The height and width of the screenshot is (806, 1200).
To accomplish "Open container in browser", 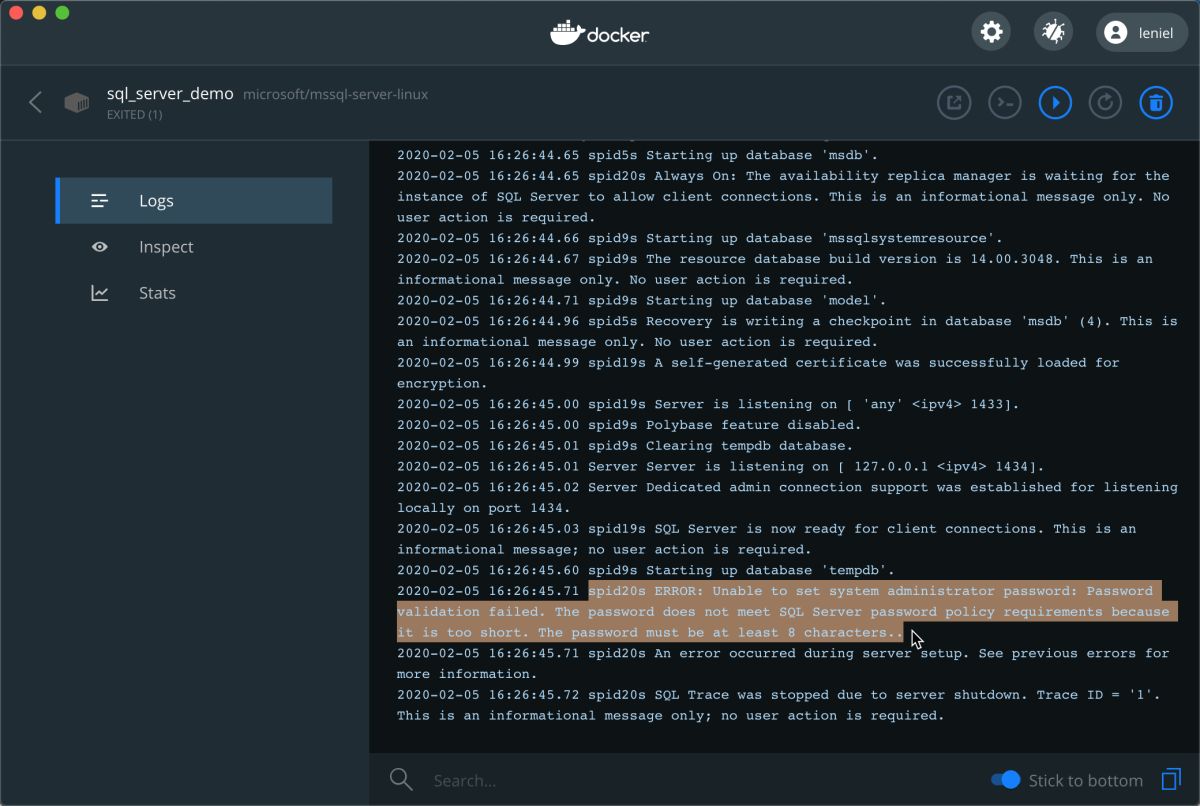I will pyautogui.click(x=954, y=102).
